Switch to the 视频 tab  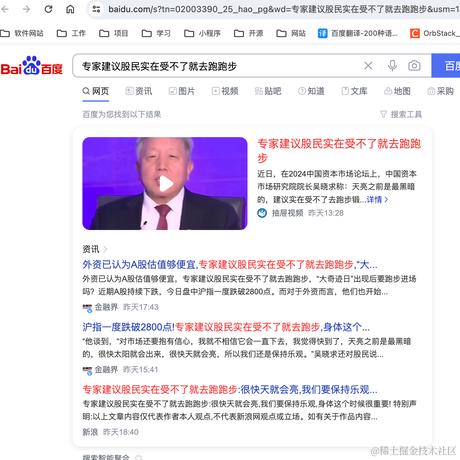[225, 91]
